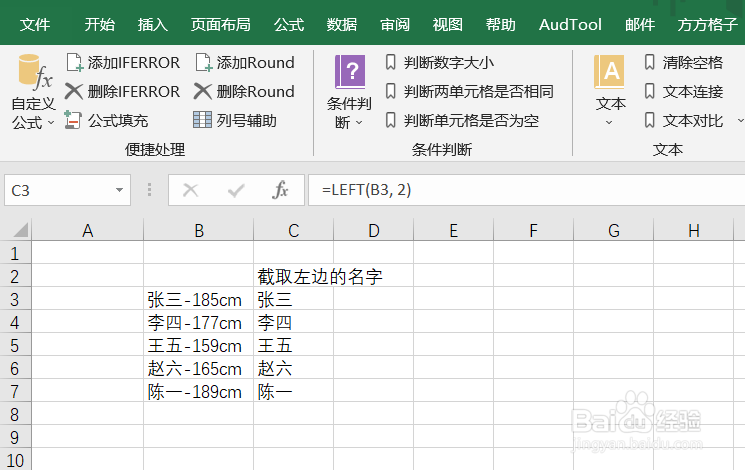Click the 删除IFERROR cross icon
The height and width of the screenshot is (470, 745).
pyautogui.click(x=74, y=91)
